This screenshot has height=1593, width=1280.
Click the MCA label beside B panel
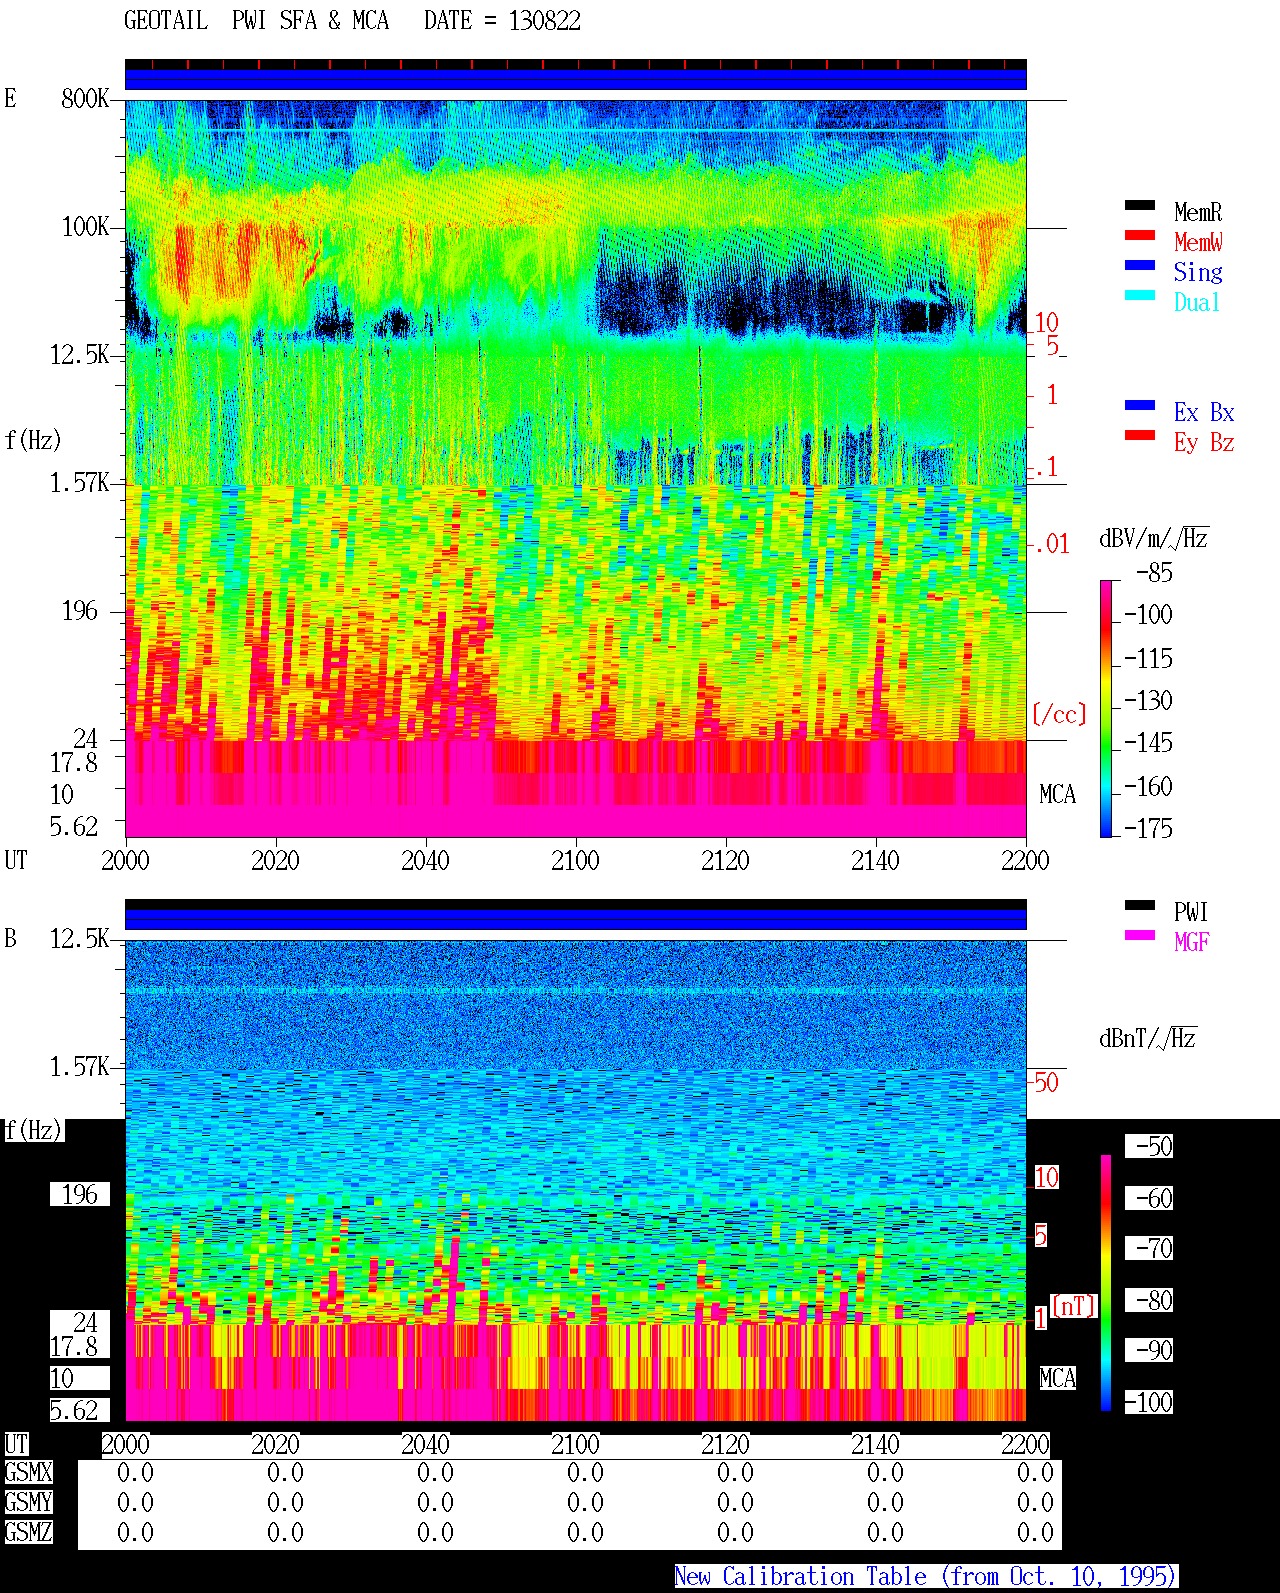tap(1057, 1379)
